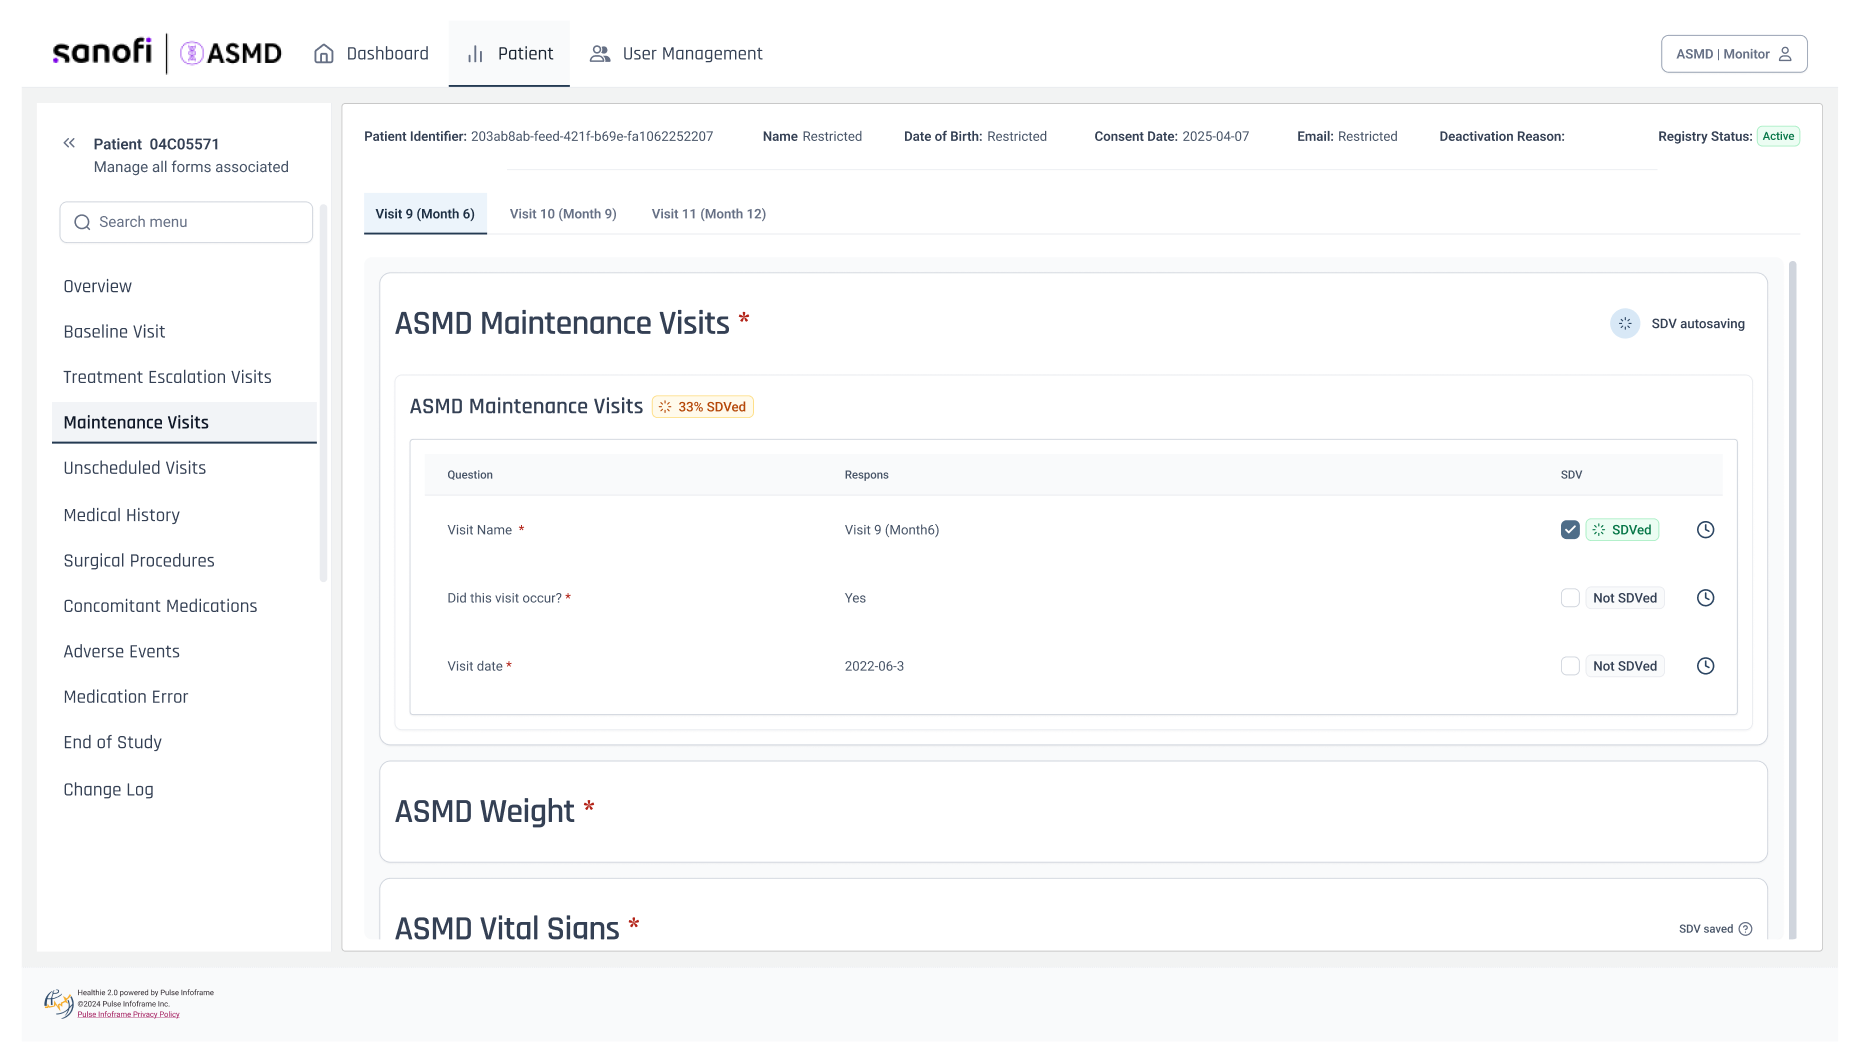Expand the ASMD Vital Signs section
1852x1046 pixels.
[1073, 911]
